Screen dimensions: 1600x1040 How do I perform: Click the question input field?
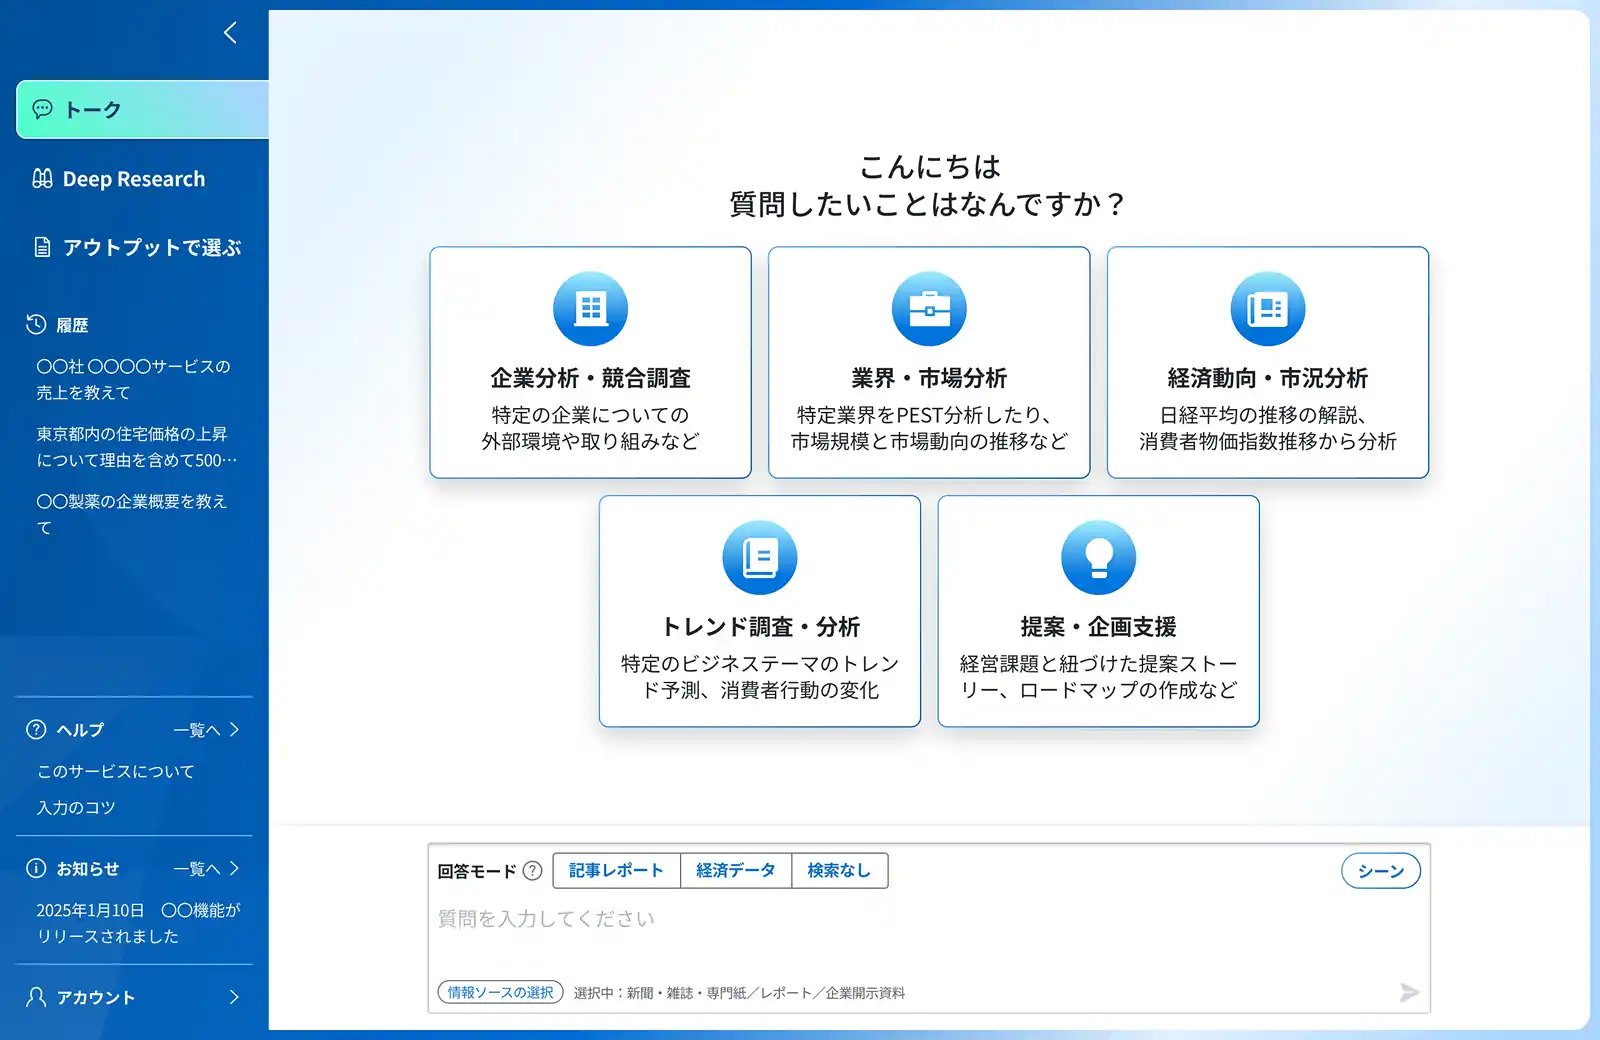tap(900, 918)
